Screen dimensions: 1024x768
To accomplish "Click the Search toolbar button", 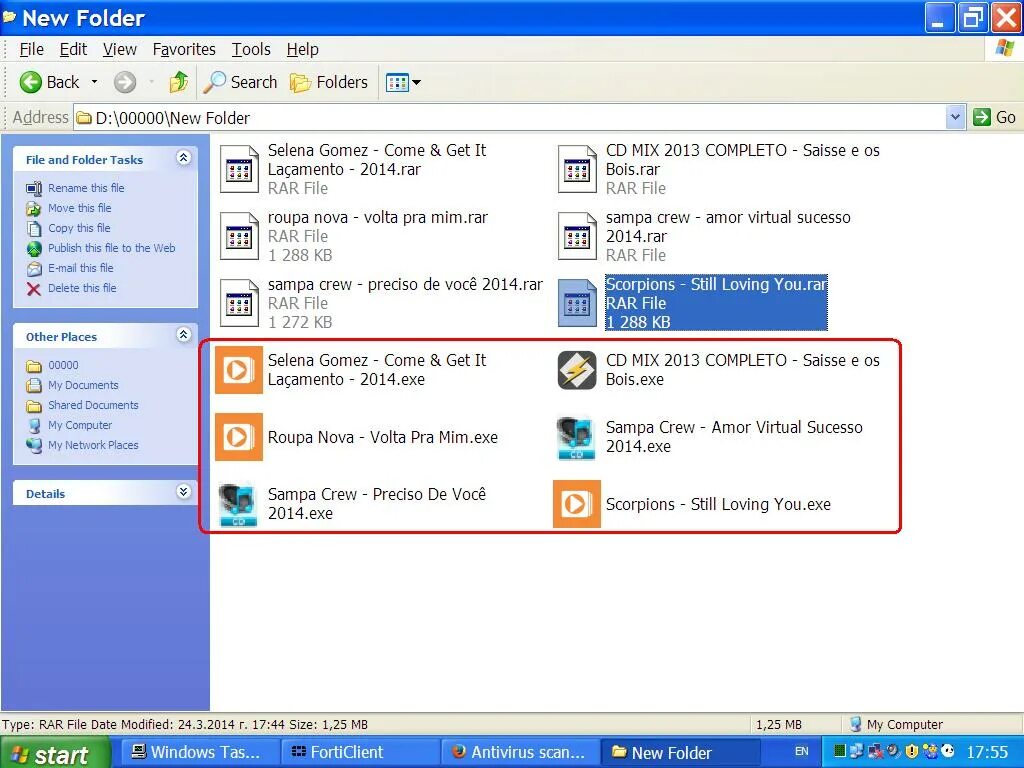I will coord(240,82).
